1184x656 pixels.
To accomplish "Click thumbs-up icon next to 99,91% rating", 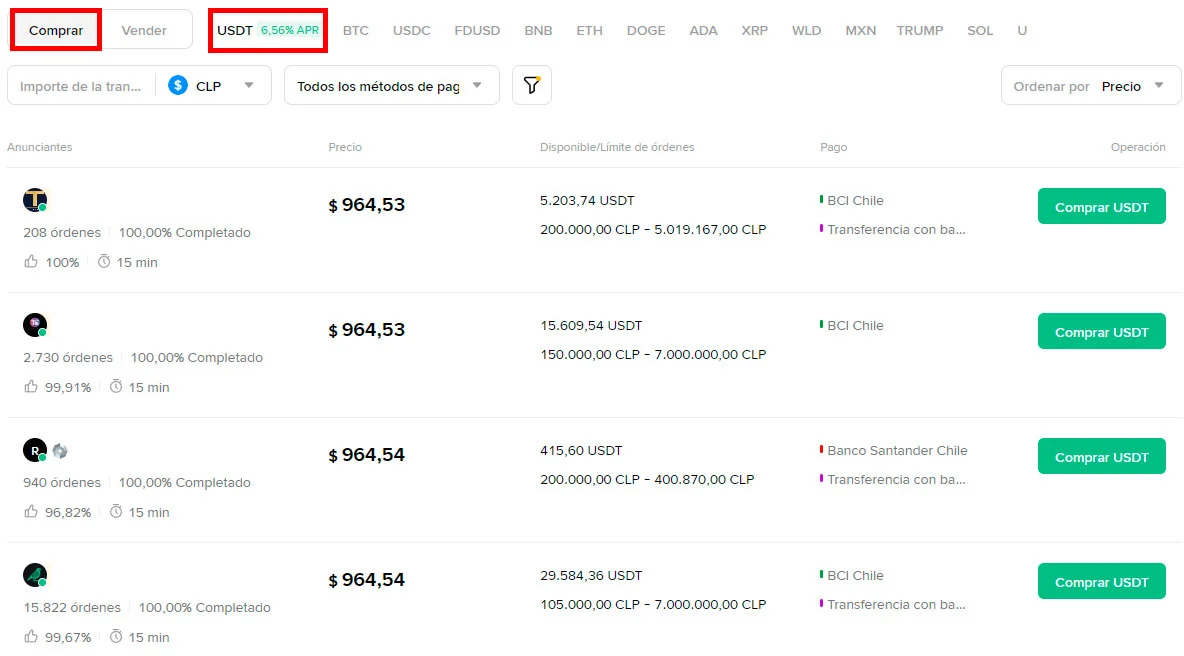I will [x=31, y=387].
